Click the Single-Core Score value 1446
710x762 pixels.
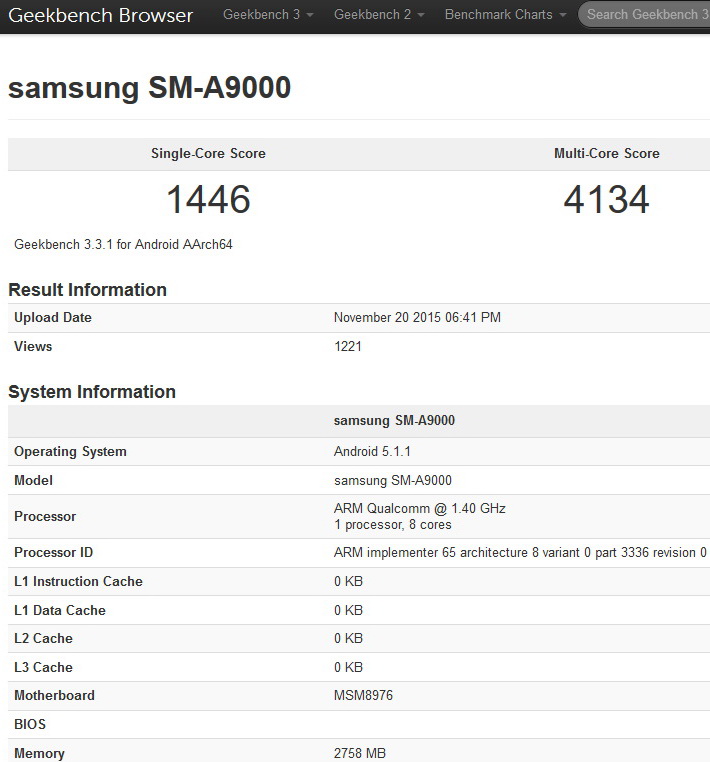click(208, 199)
